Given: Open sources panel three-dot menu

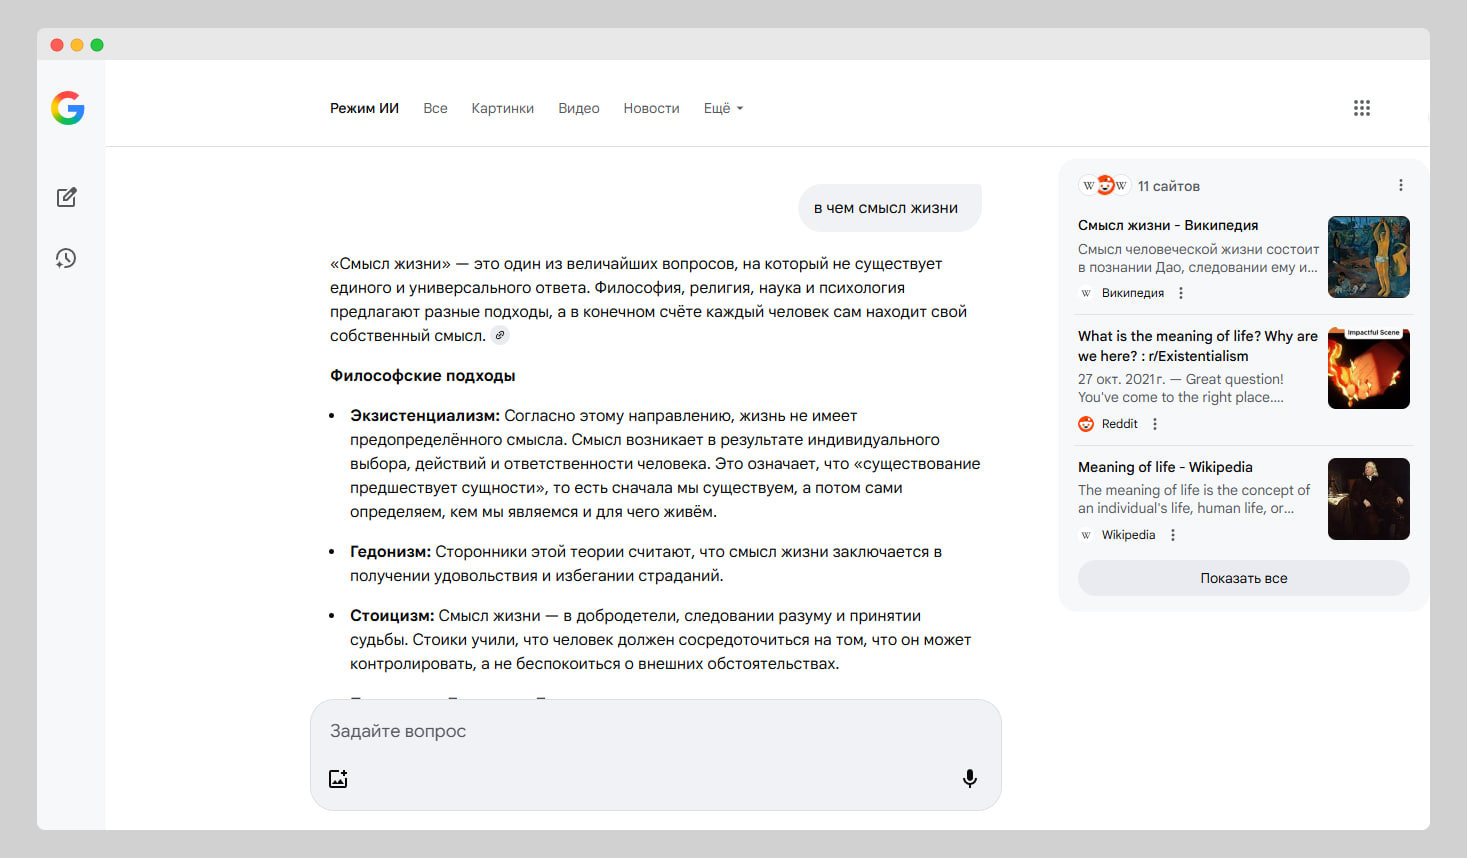Looking at the screenshot, I should click(x=1400, y=185).
